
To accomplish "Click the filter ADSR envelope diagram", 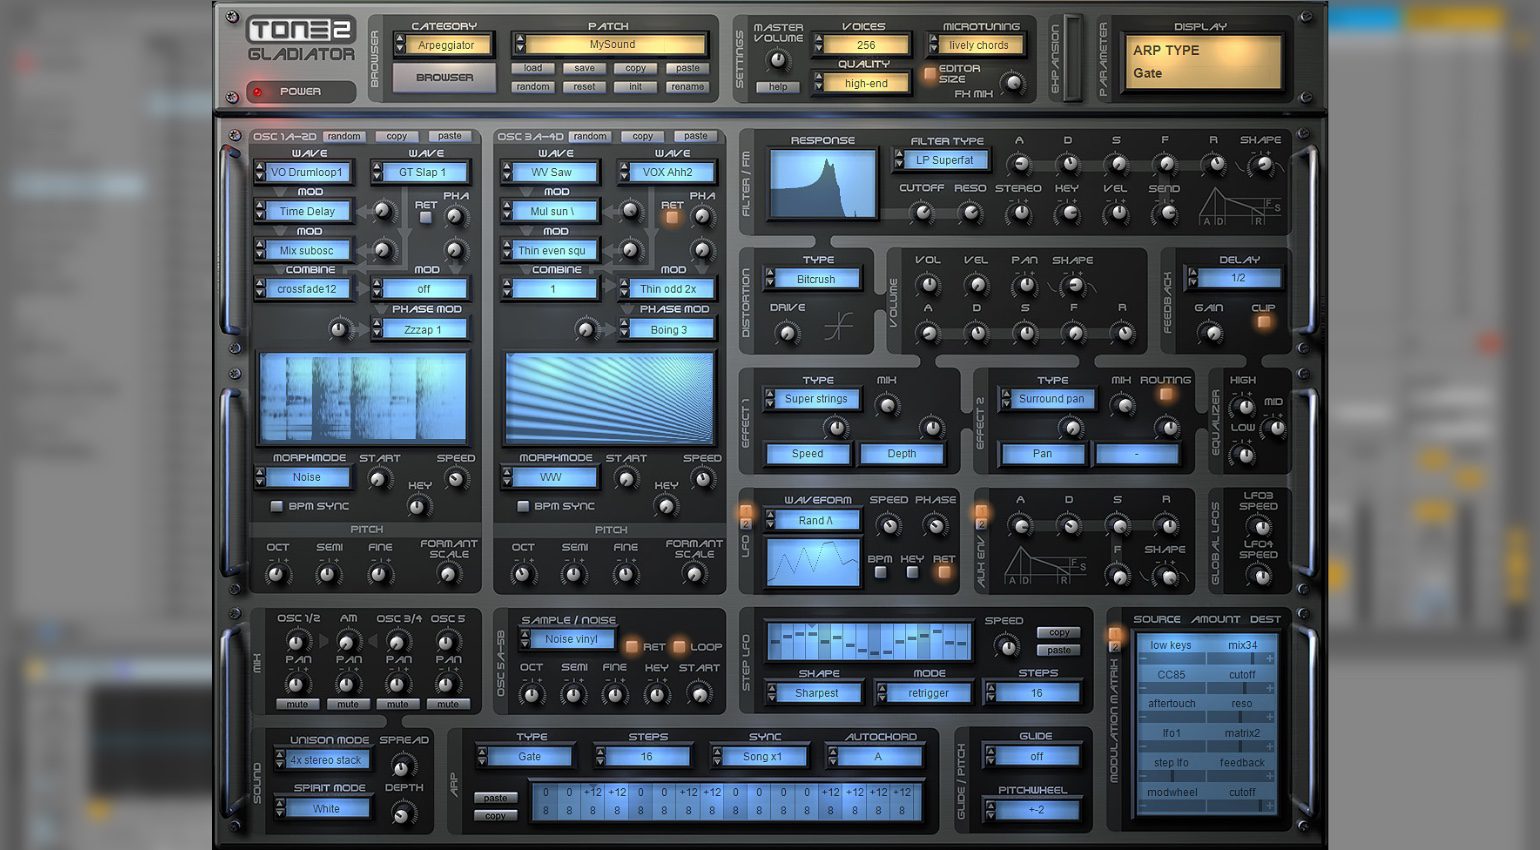I will tap(1241, 206).
